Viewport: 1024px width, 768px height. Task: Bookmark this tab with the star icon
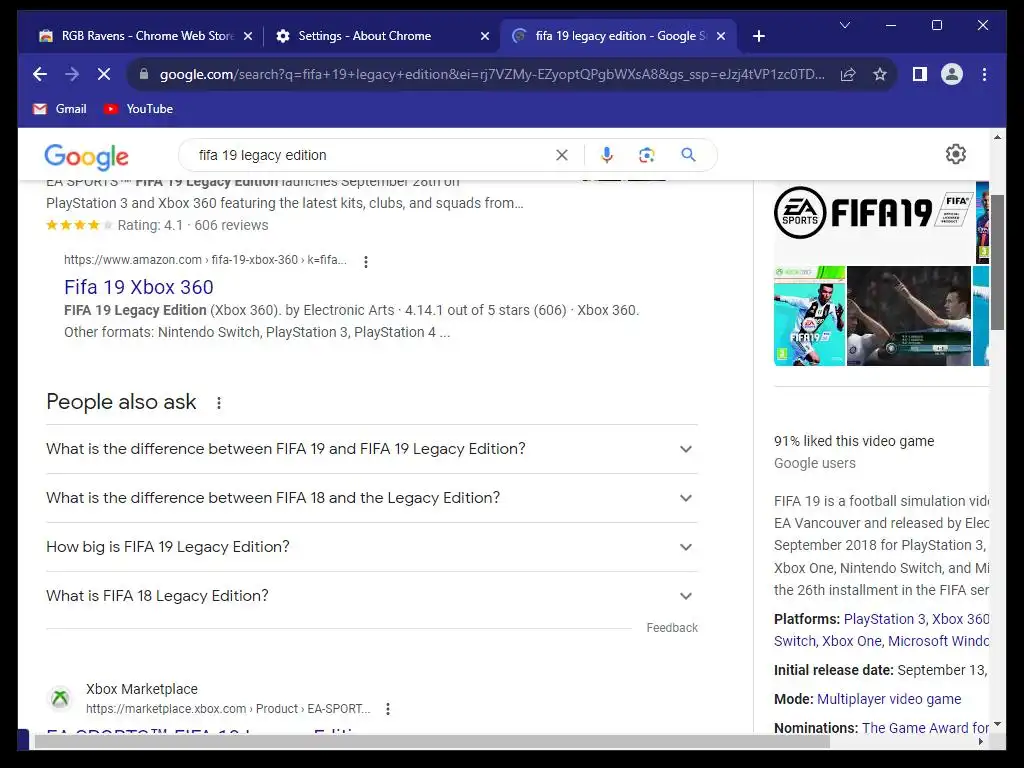[x=880, y=74]
